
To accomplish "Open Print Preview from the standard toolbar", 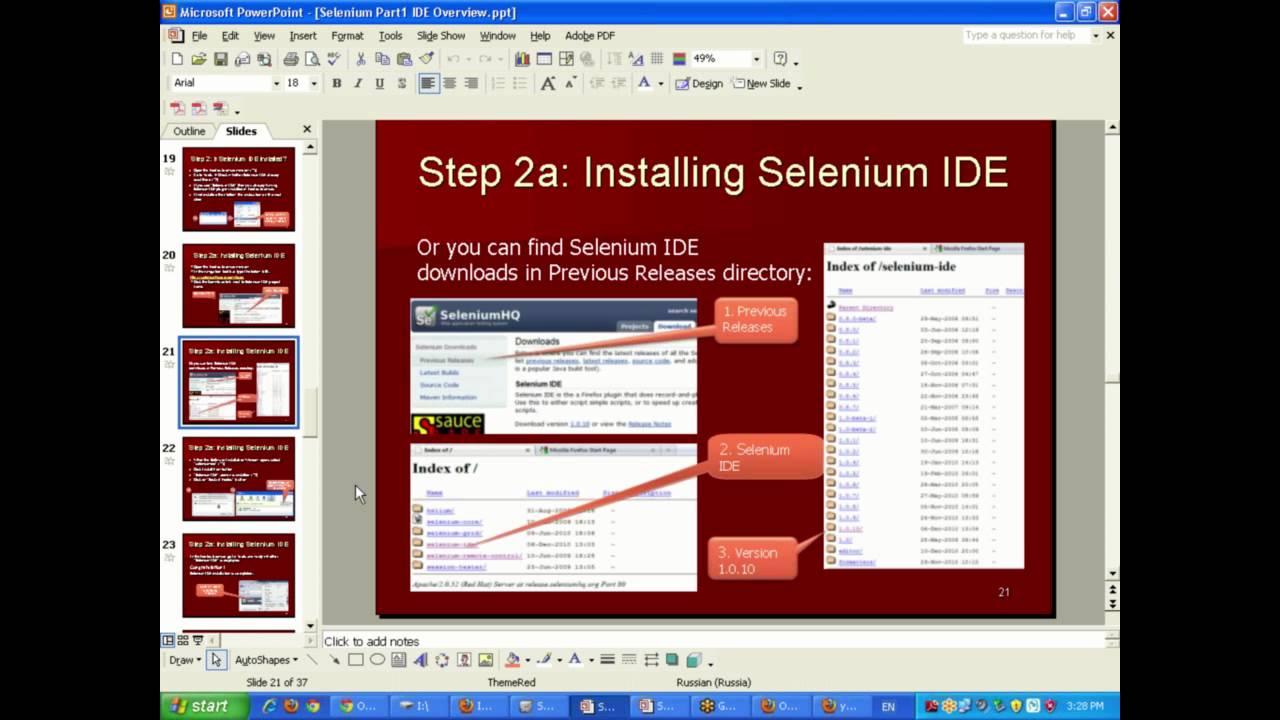I will (x=312, y=59).
